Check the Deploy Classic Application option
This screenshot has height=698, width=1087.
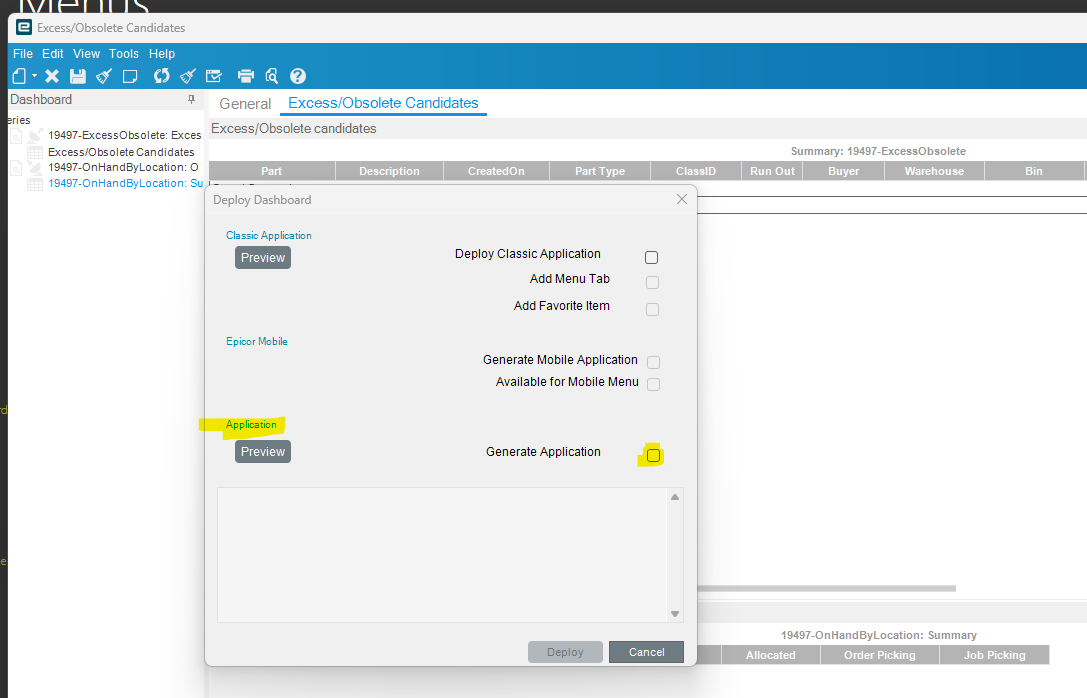point(651,257)
